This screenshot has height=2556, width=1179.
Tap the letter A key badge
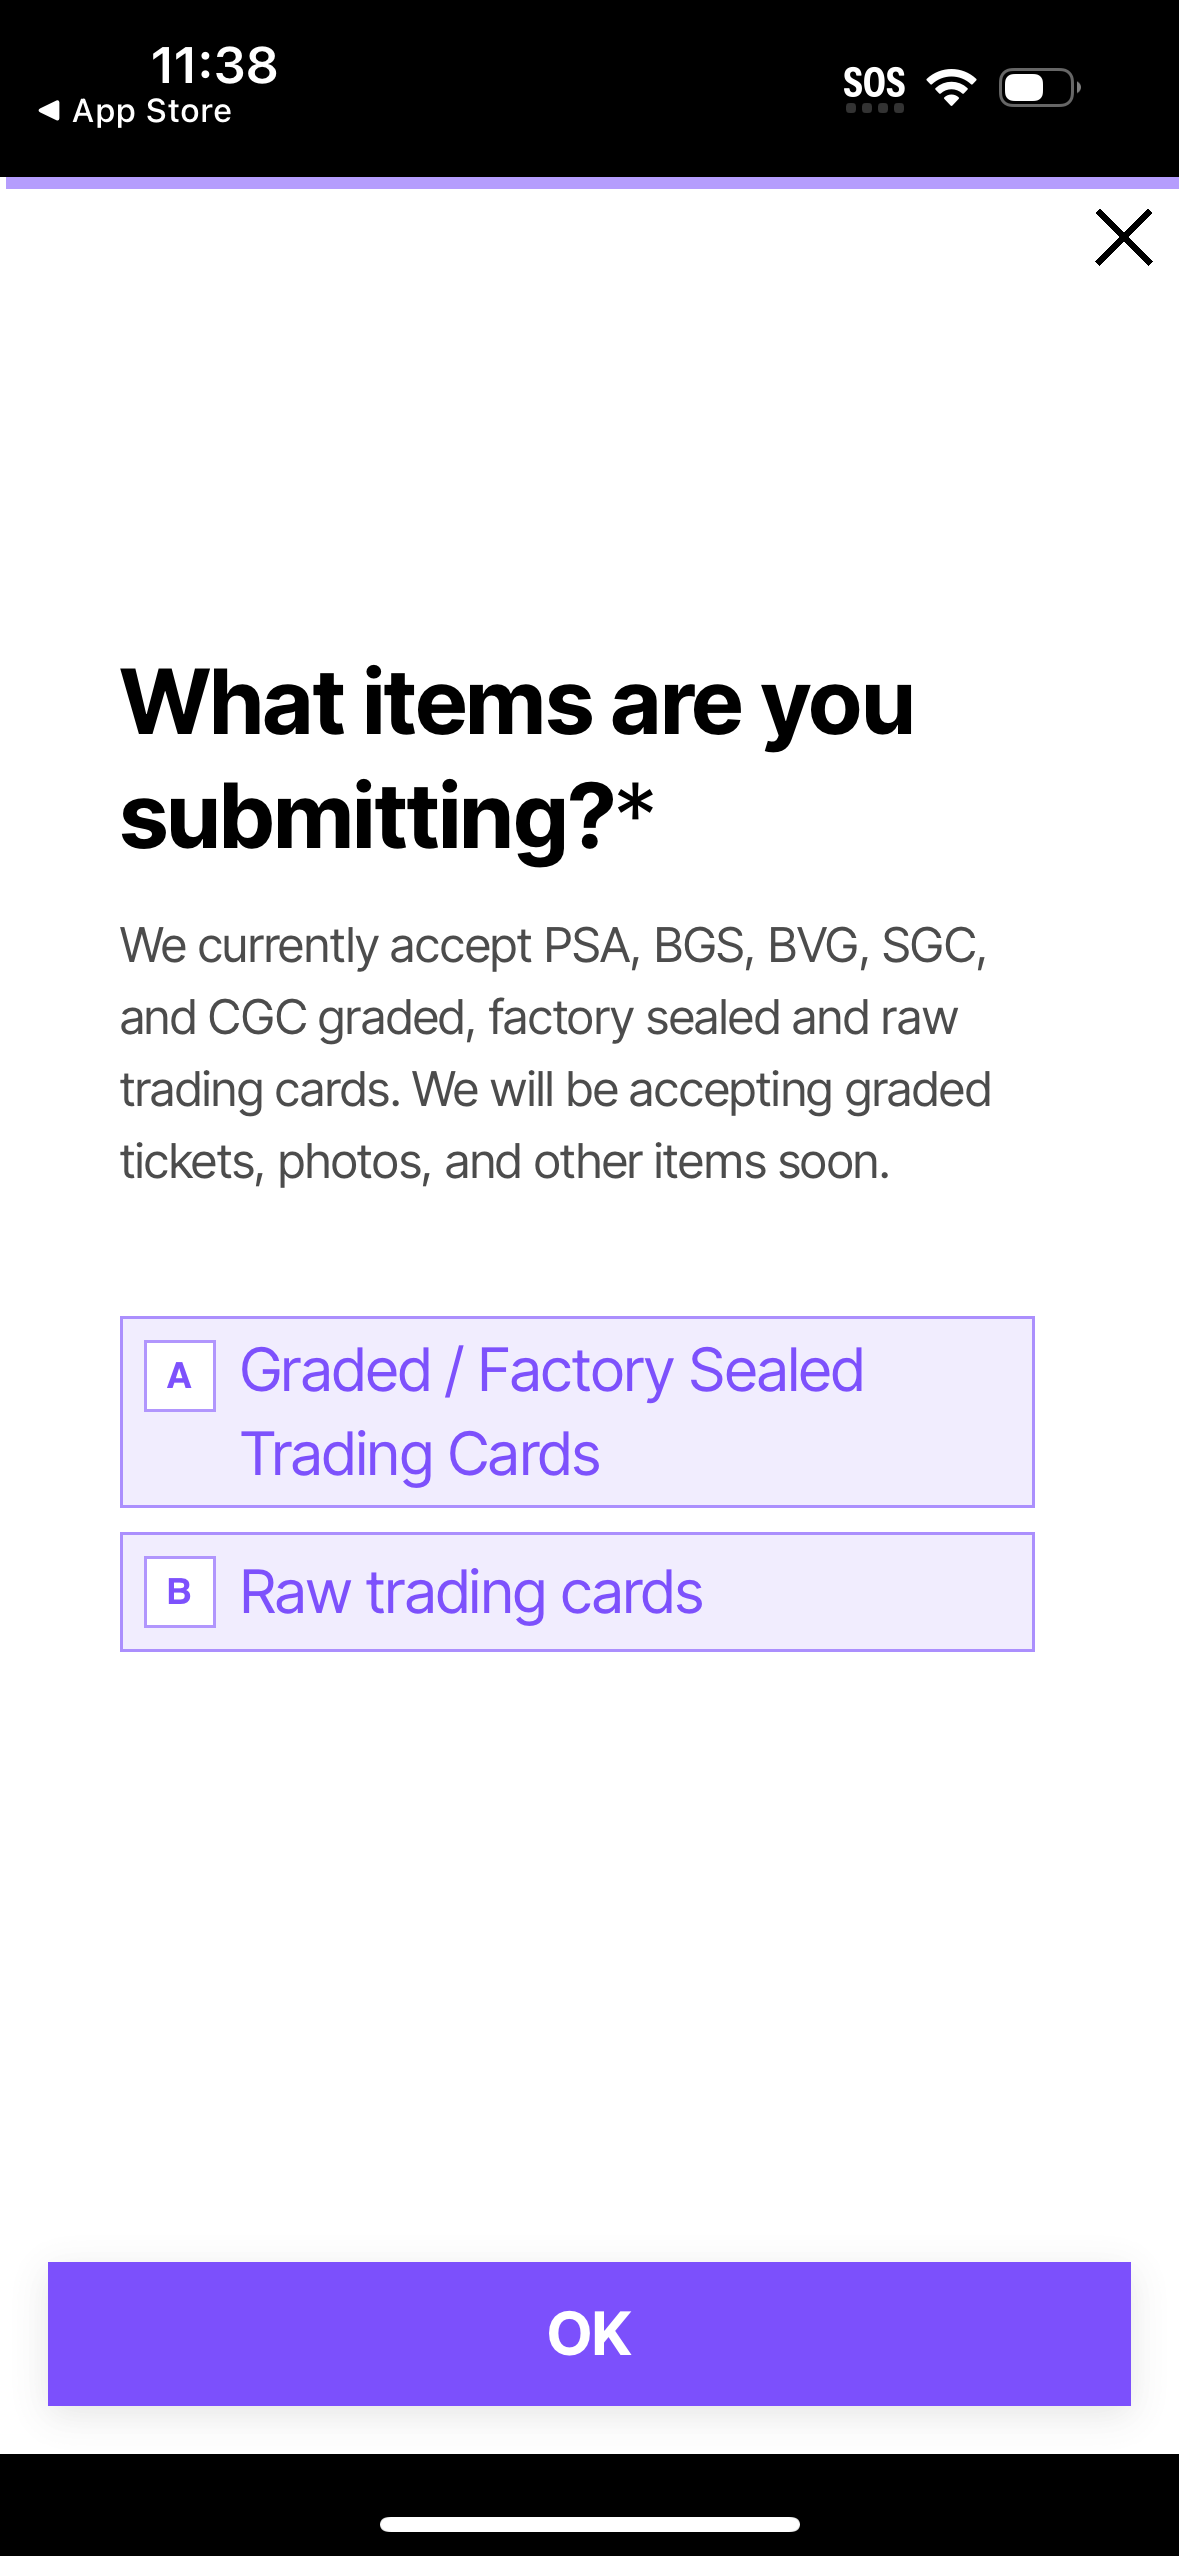point(180,1376)
